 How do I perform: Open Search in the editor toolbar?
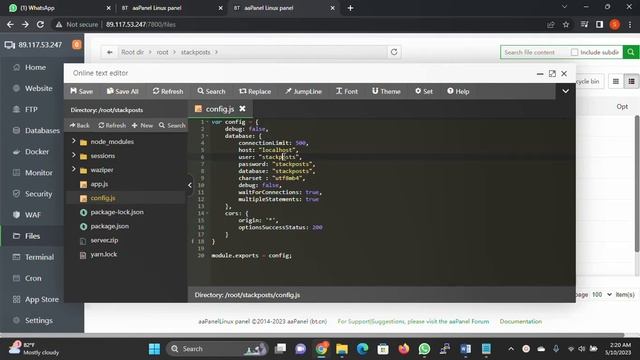tap(211, 91)
